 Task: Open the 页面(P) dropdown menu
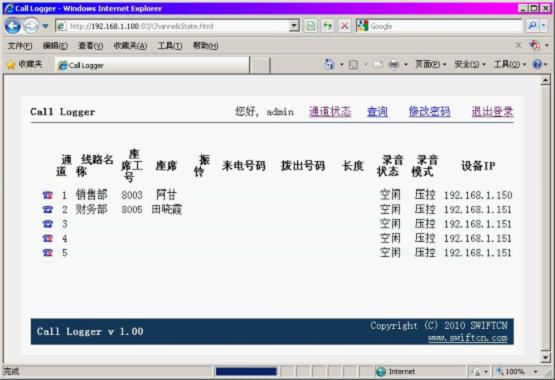tap(430, 64)
